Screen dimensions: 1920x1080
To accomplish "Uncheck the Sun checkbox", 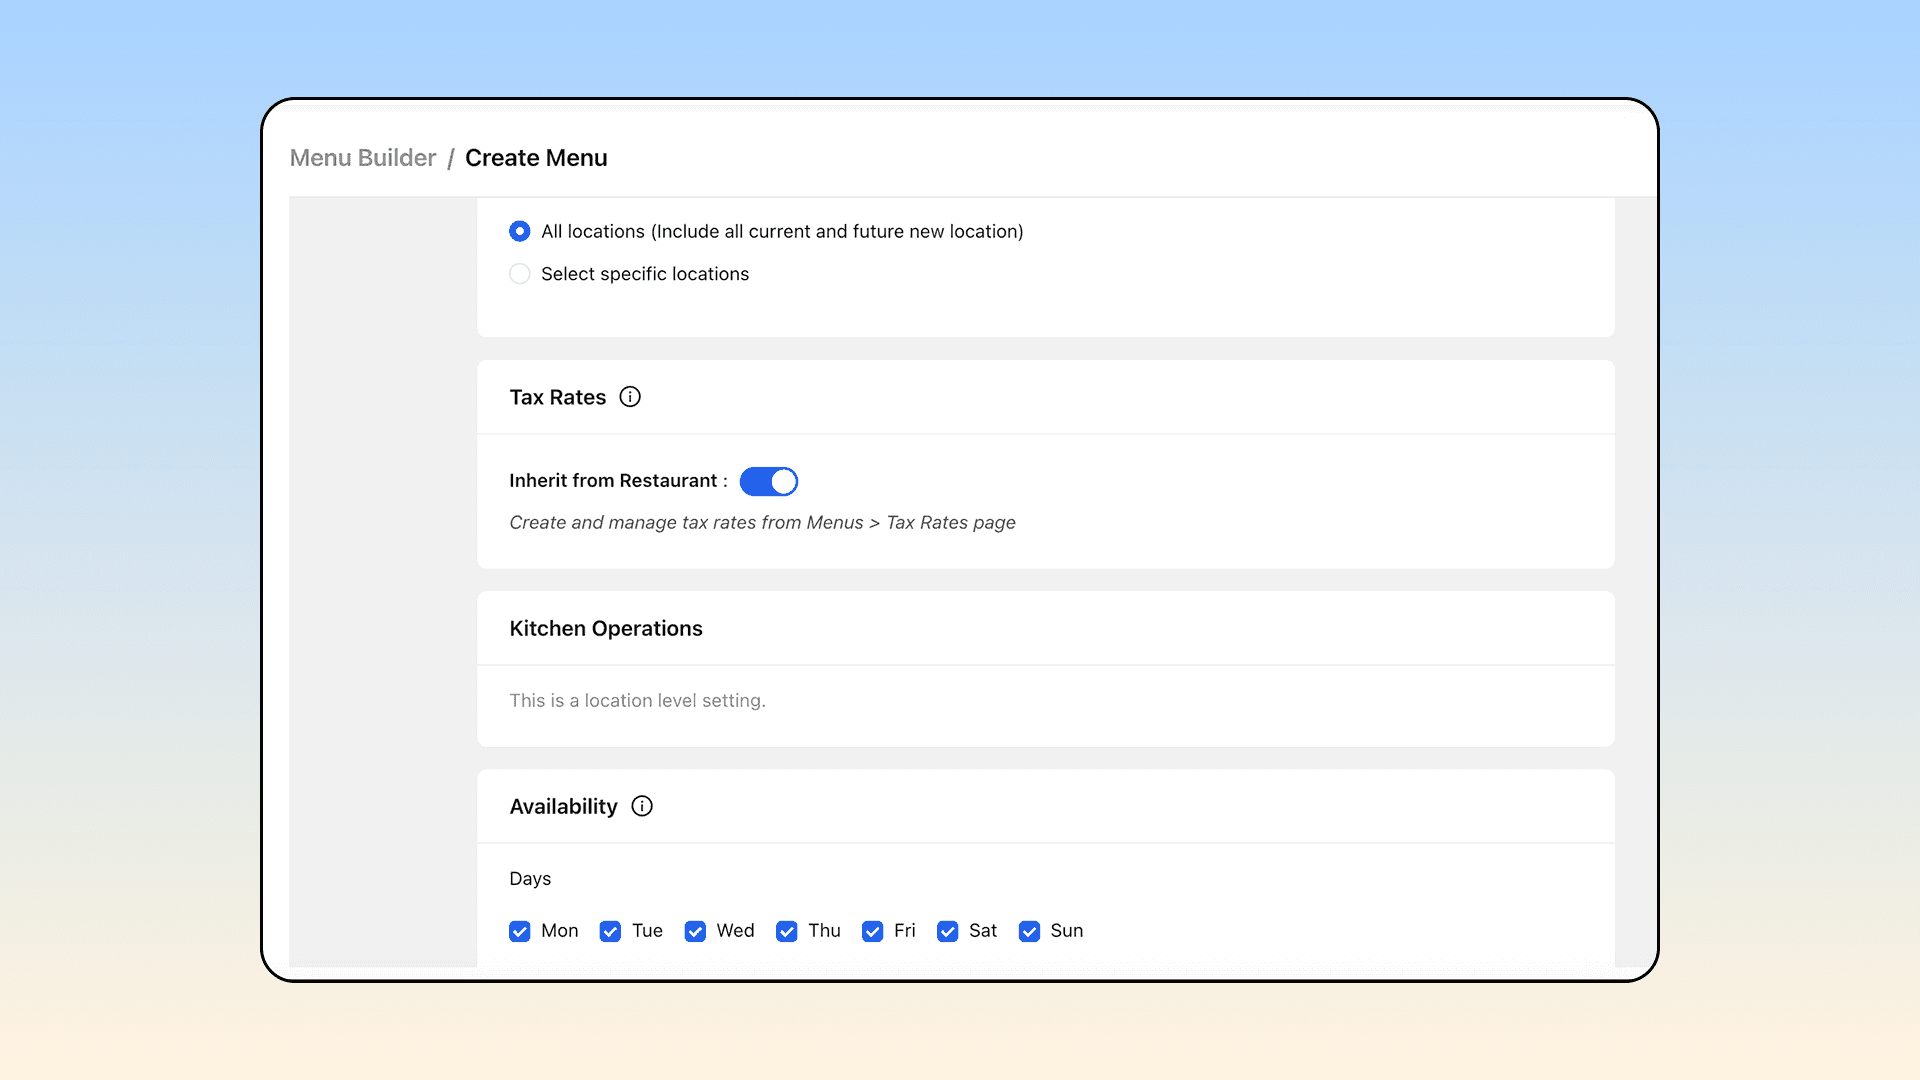I will coord(1029,931).
